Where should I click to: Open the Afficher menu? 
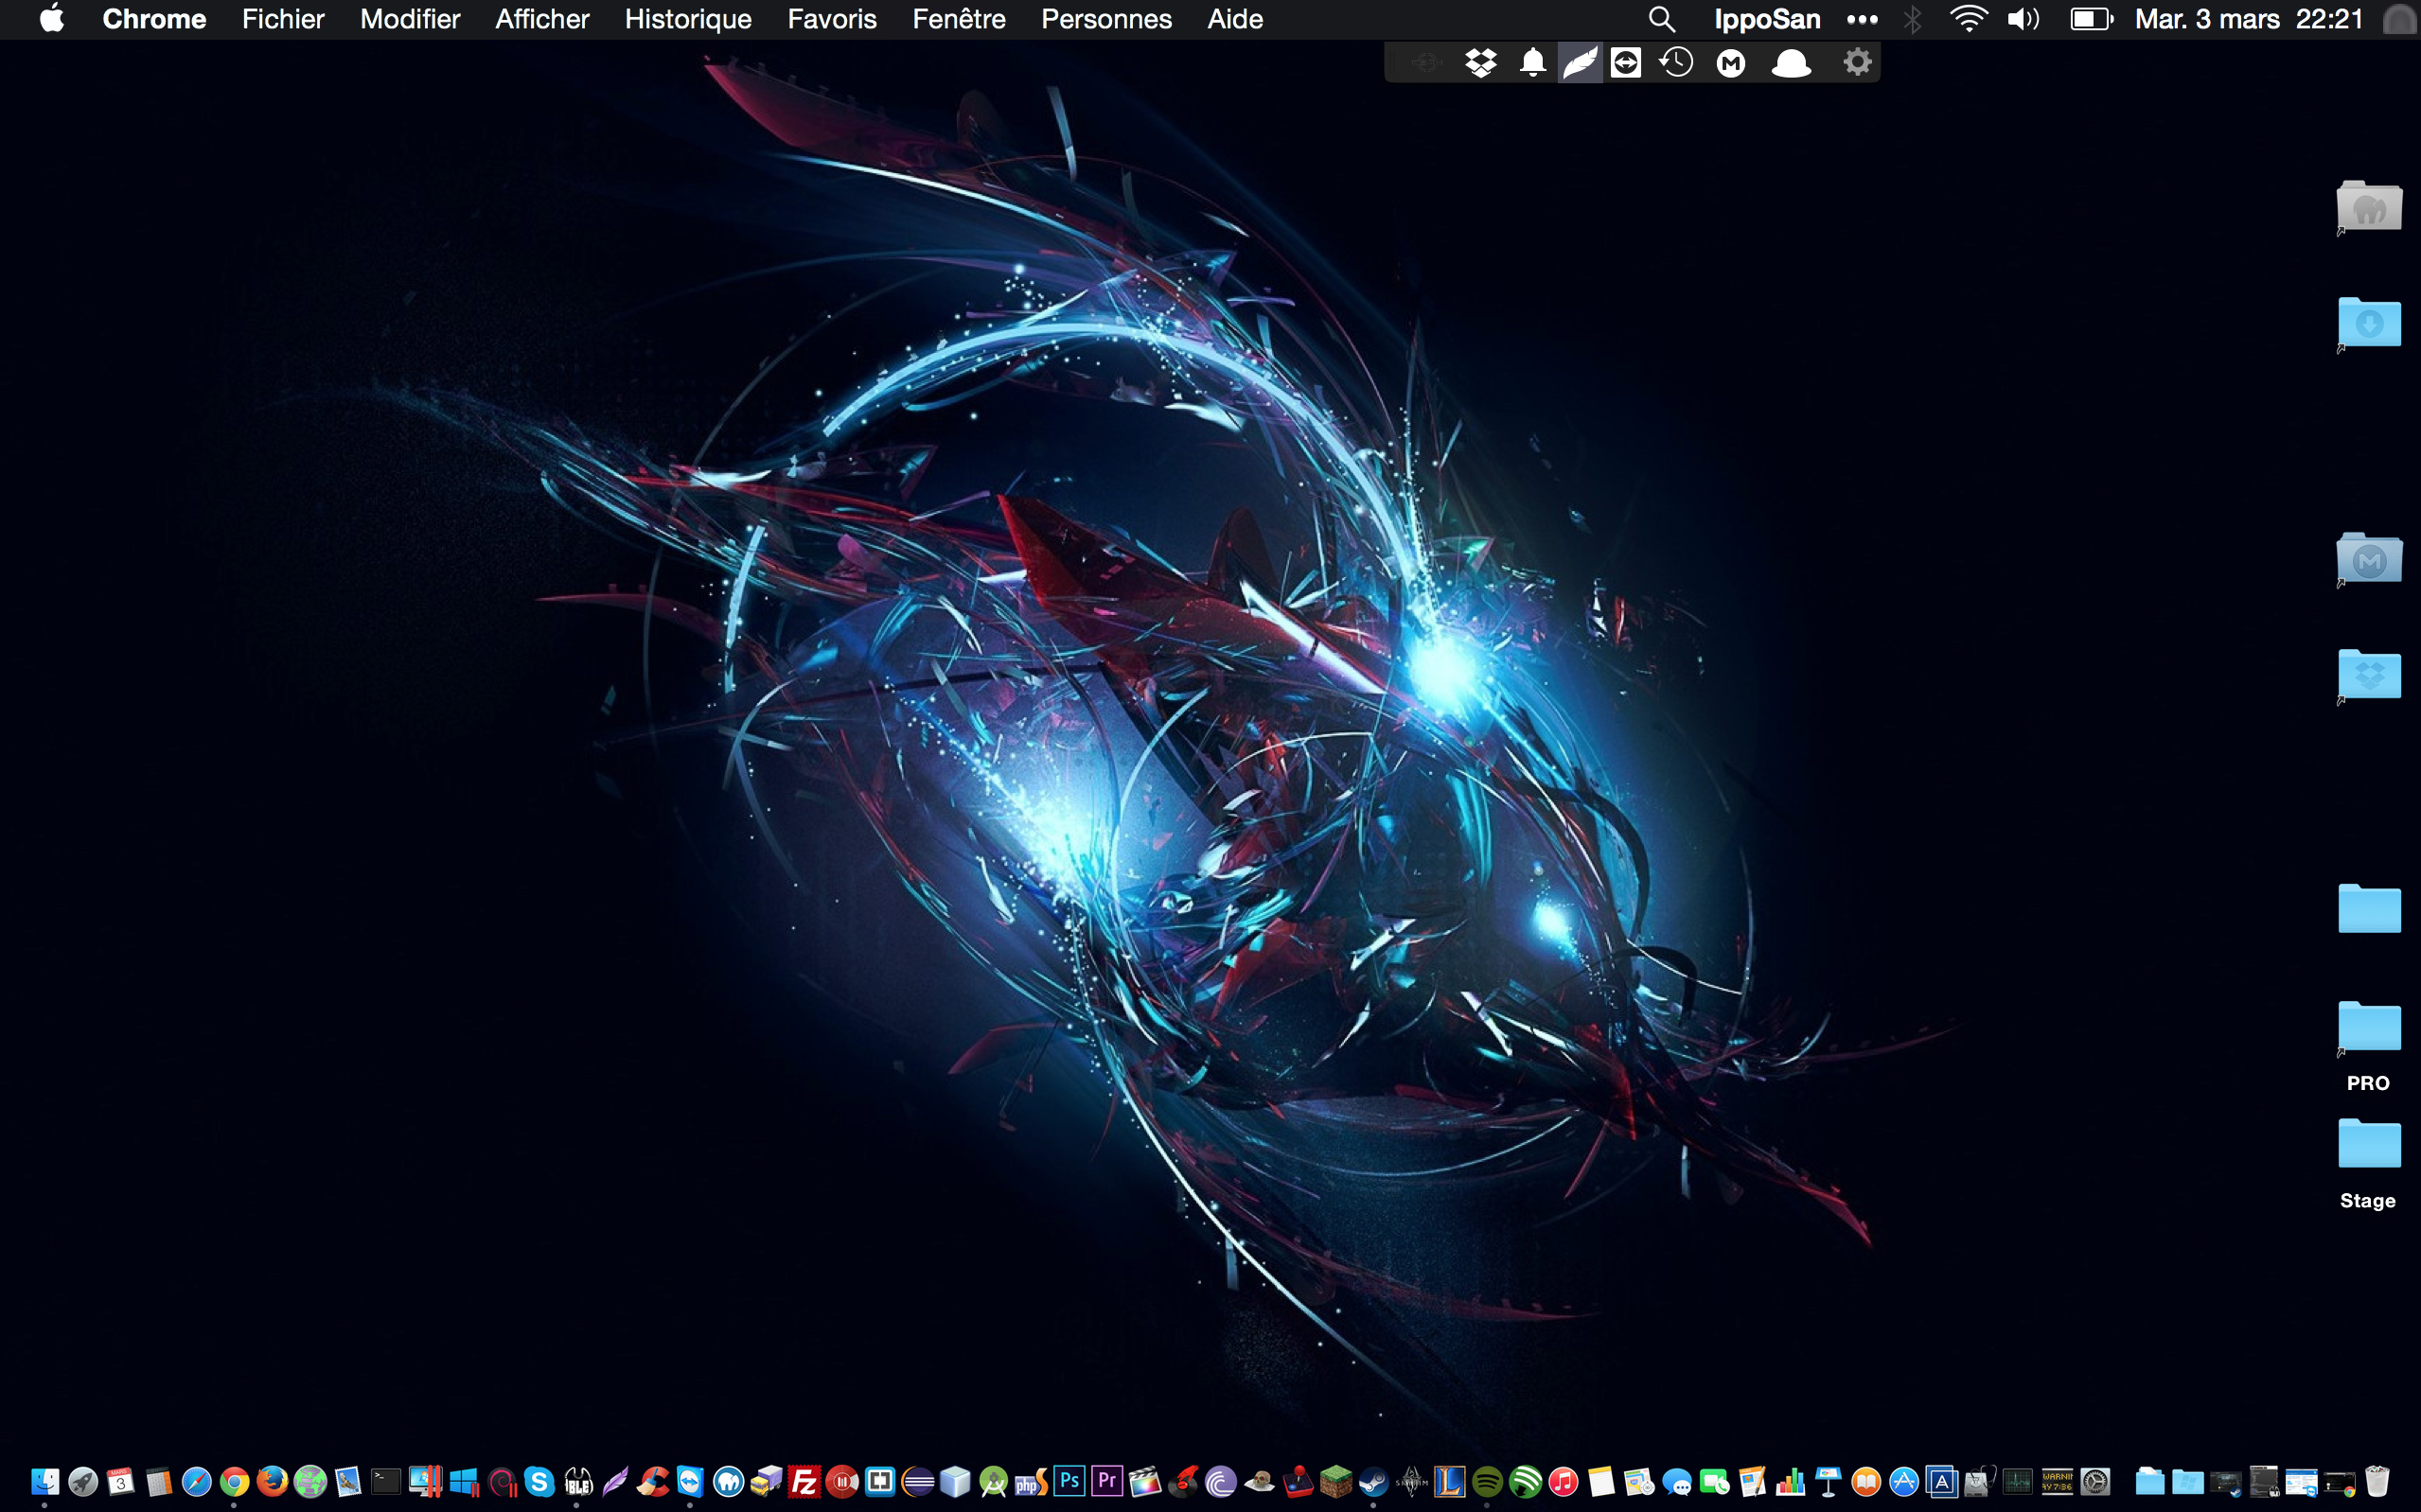(x=542, y=19)
